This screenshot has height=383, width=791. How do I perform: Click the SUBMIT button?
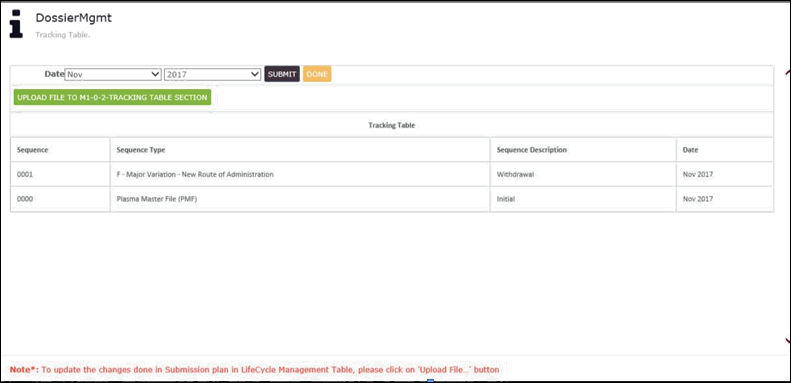pyautogui.click(x=282, y=74)
